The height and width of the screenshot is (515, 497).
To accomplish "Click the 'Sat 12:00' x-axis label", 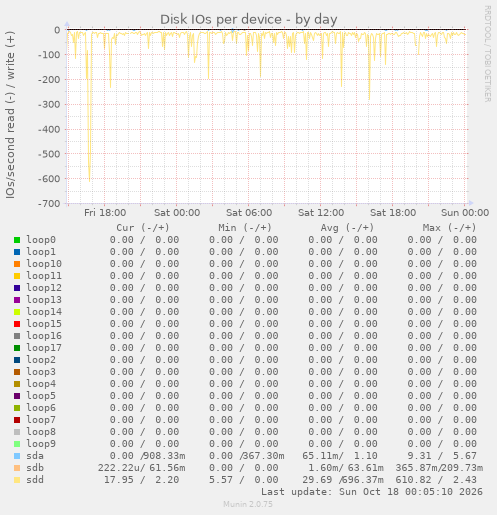I will tap(321, 213).
